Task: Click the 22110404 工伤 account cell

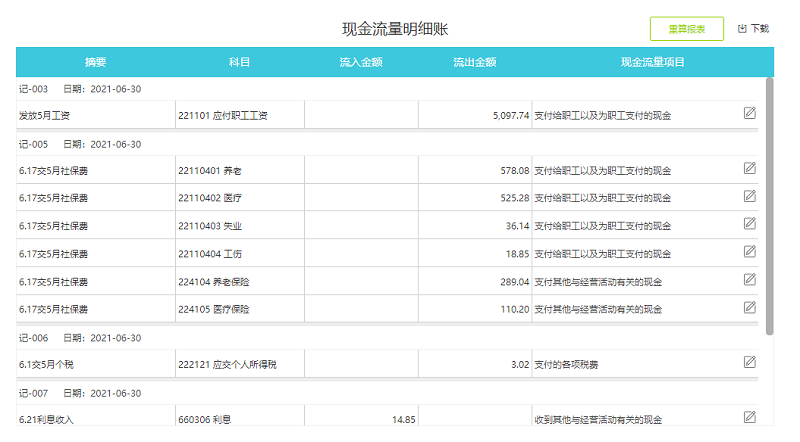Action: (240, 254)
